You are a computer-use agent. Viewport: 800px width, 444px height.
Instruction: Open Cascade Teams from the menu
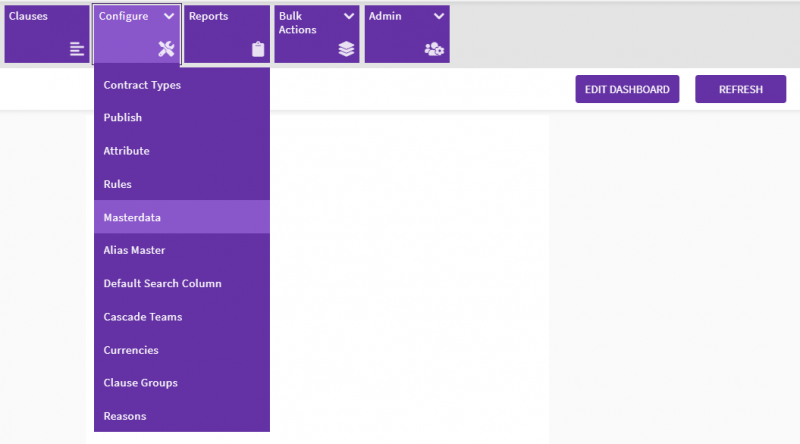click(x=142, y=317)
